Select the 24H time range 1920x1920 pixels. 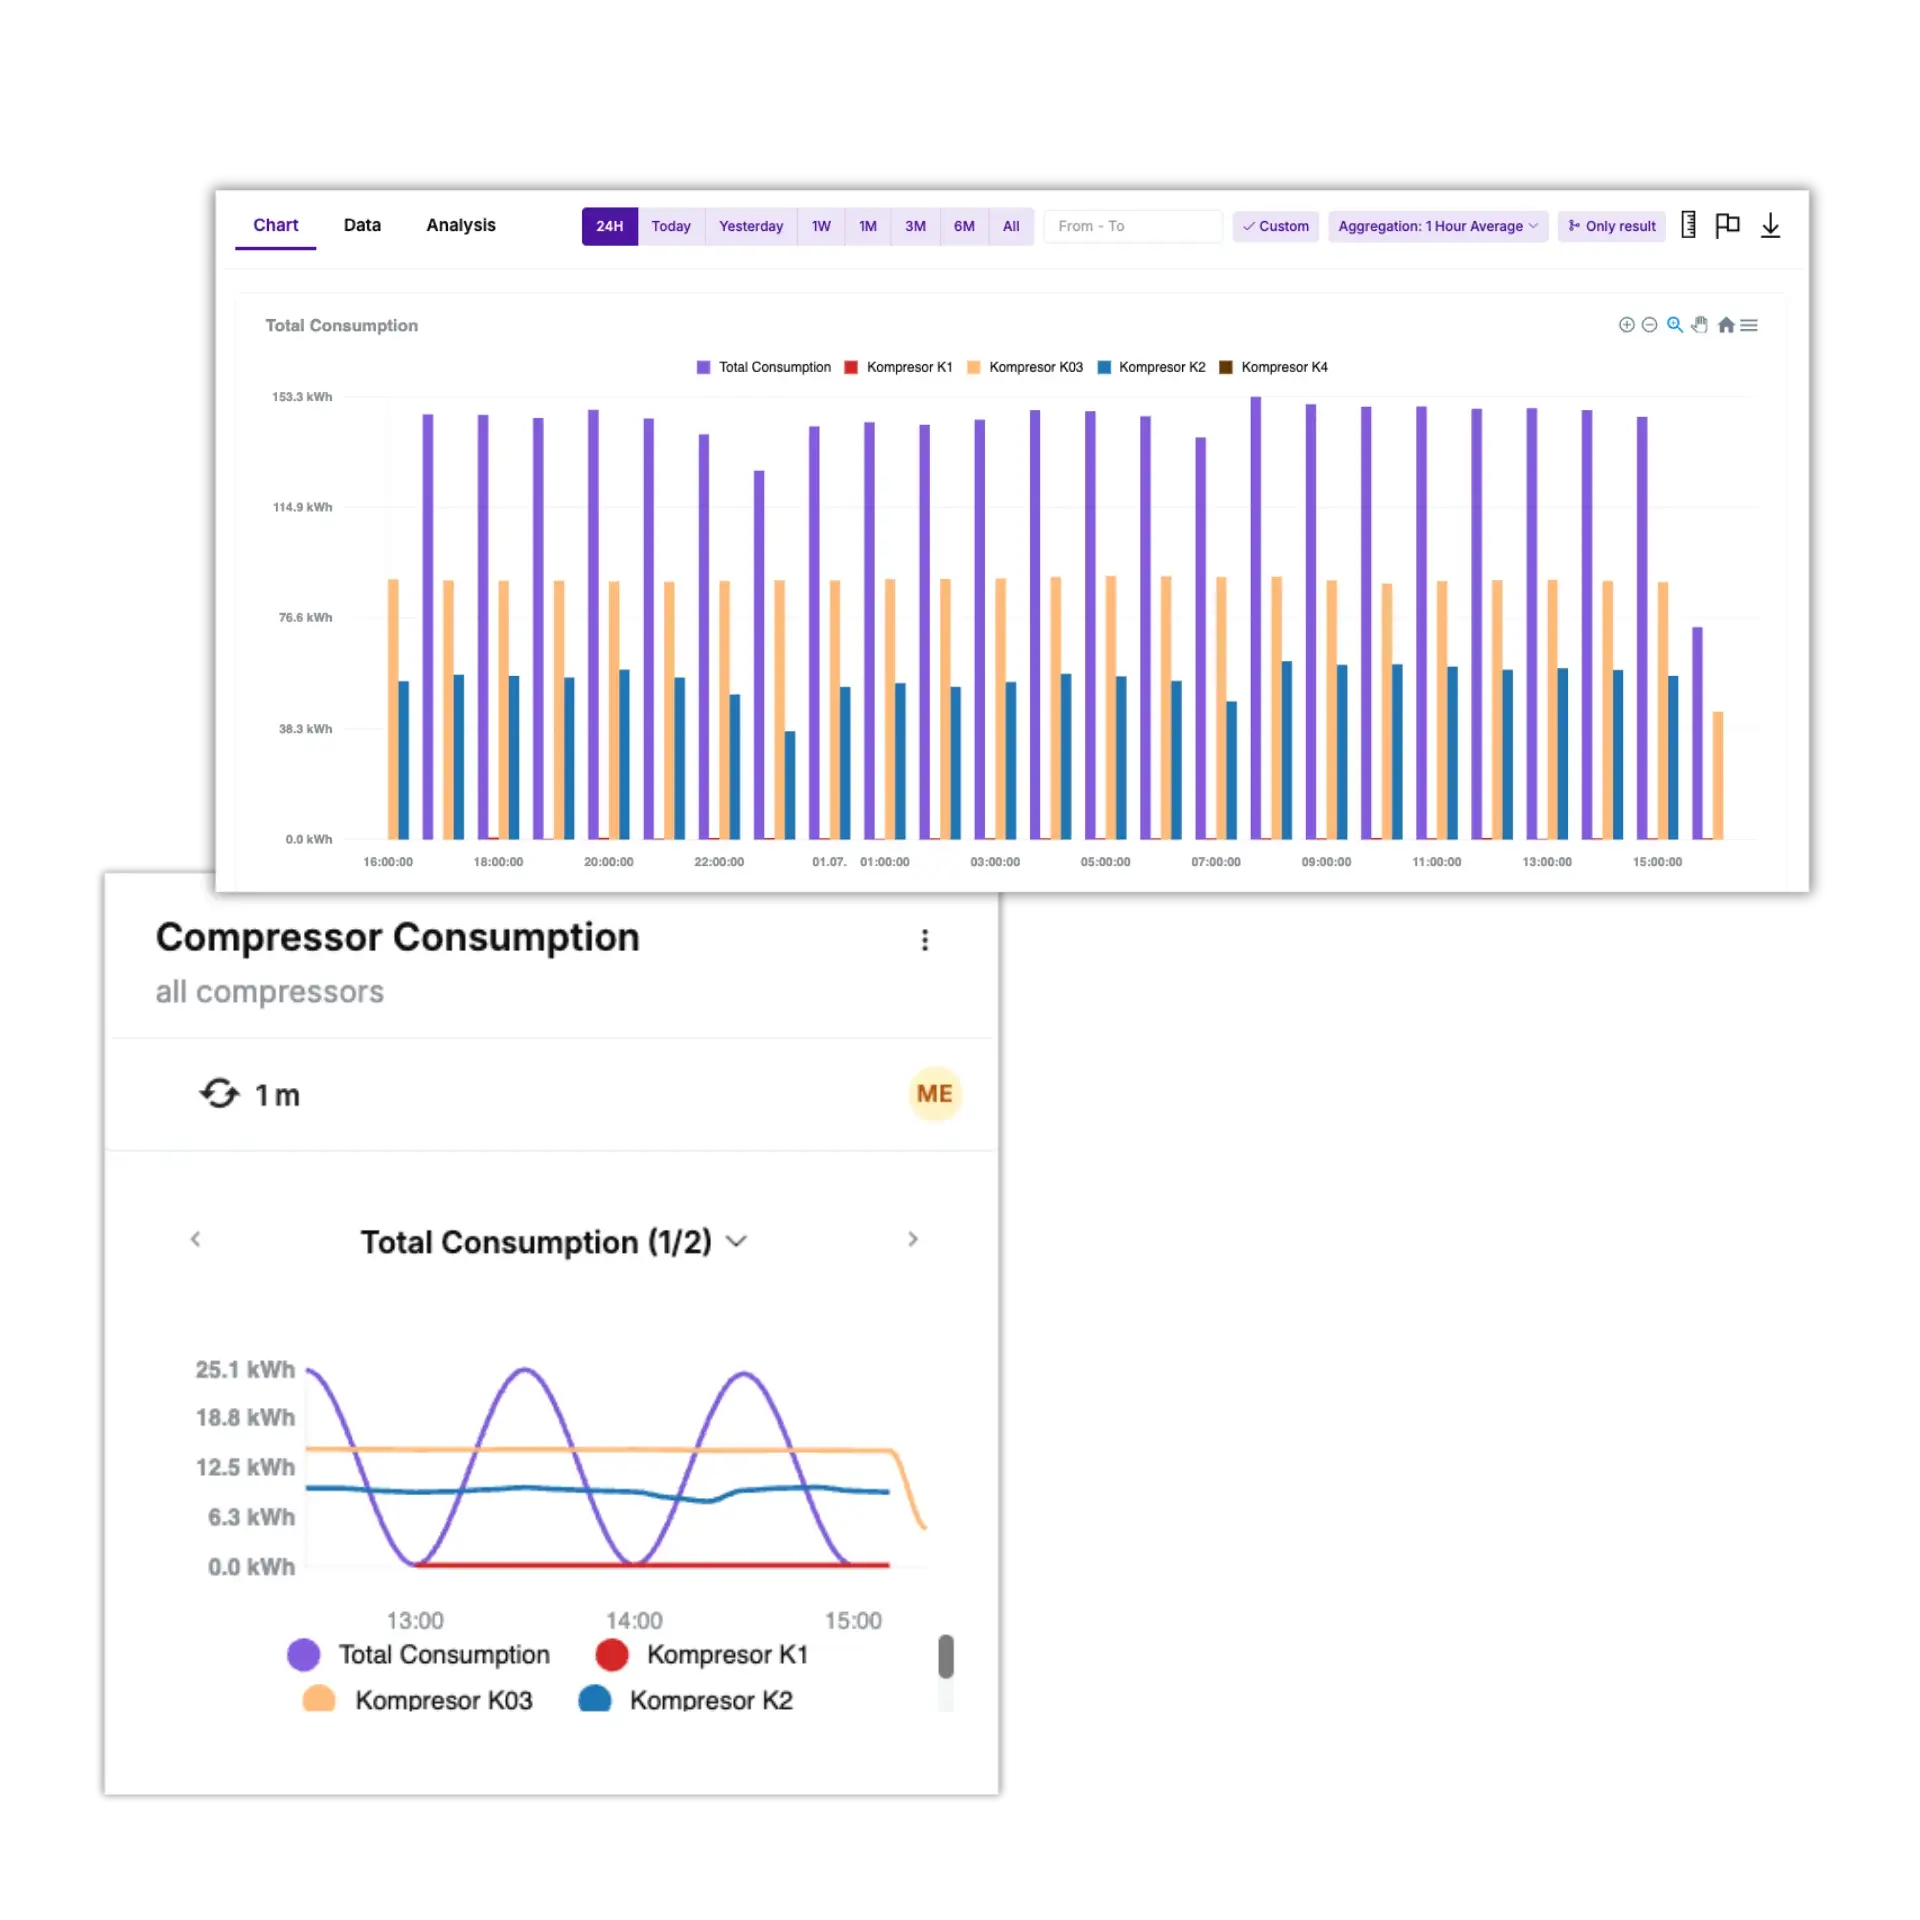click(x=609, y=226)
